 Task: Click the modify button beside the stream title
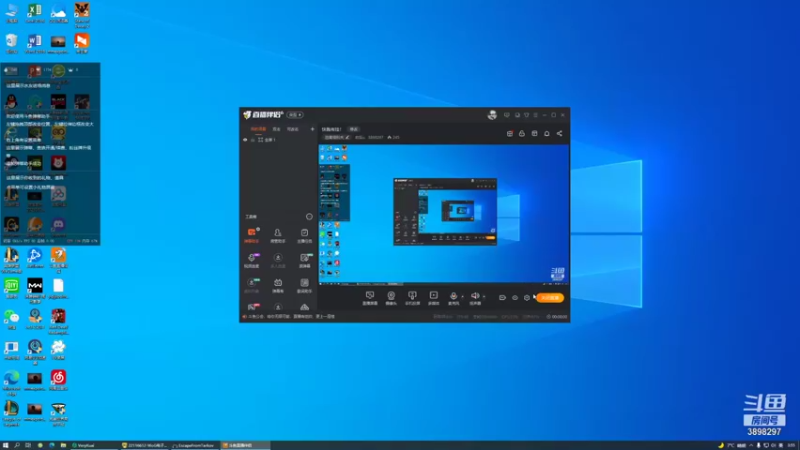(x=354, y=129)
